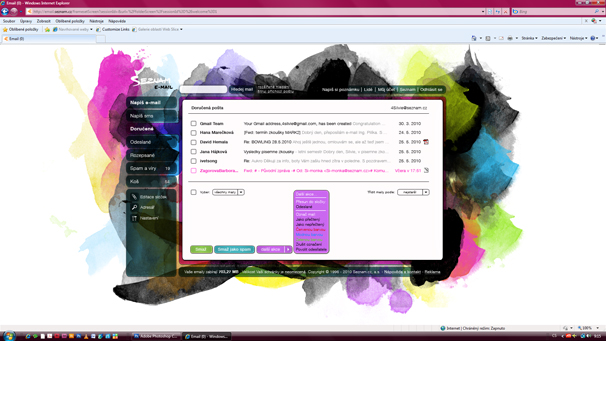Tick checkbox next to Gmail Team email
Screen dimensions: 606x406
(194, 124)
